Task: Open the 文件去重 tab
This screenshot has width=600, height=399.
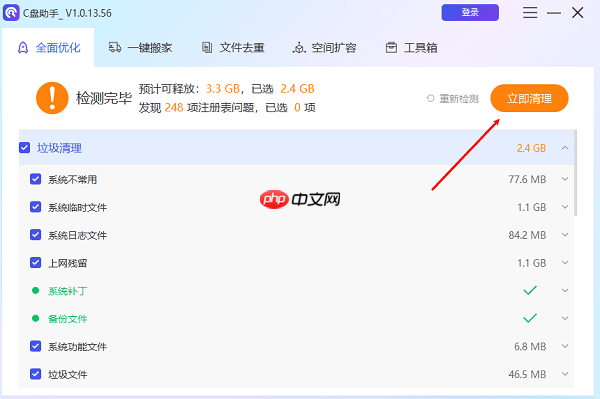Action: tap(233, 48)
